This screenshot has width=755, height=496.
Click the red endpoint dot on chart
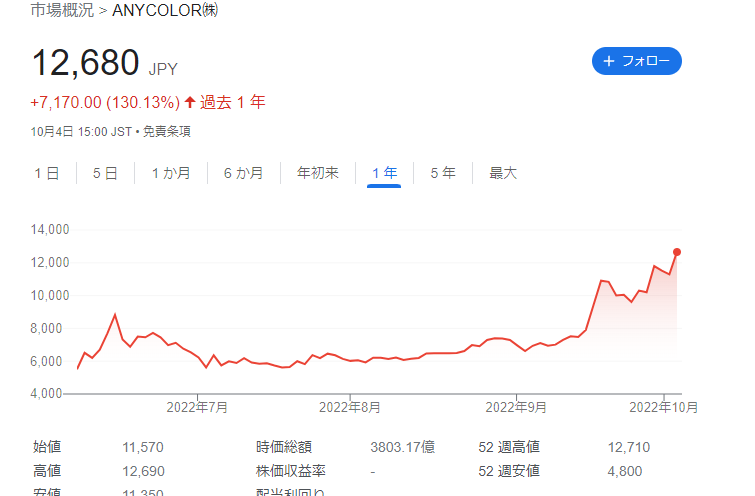677,252
